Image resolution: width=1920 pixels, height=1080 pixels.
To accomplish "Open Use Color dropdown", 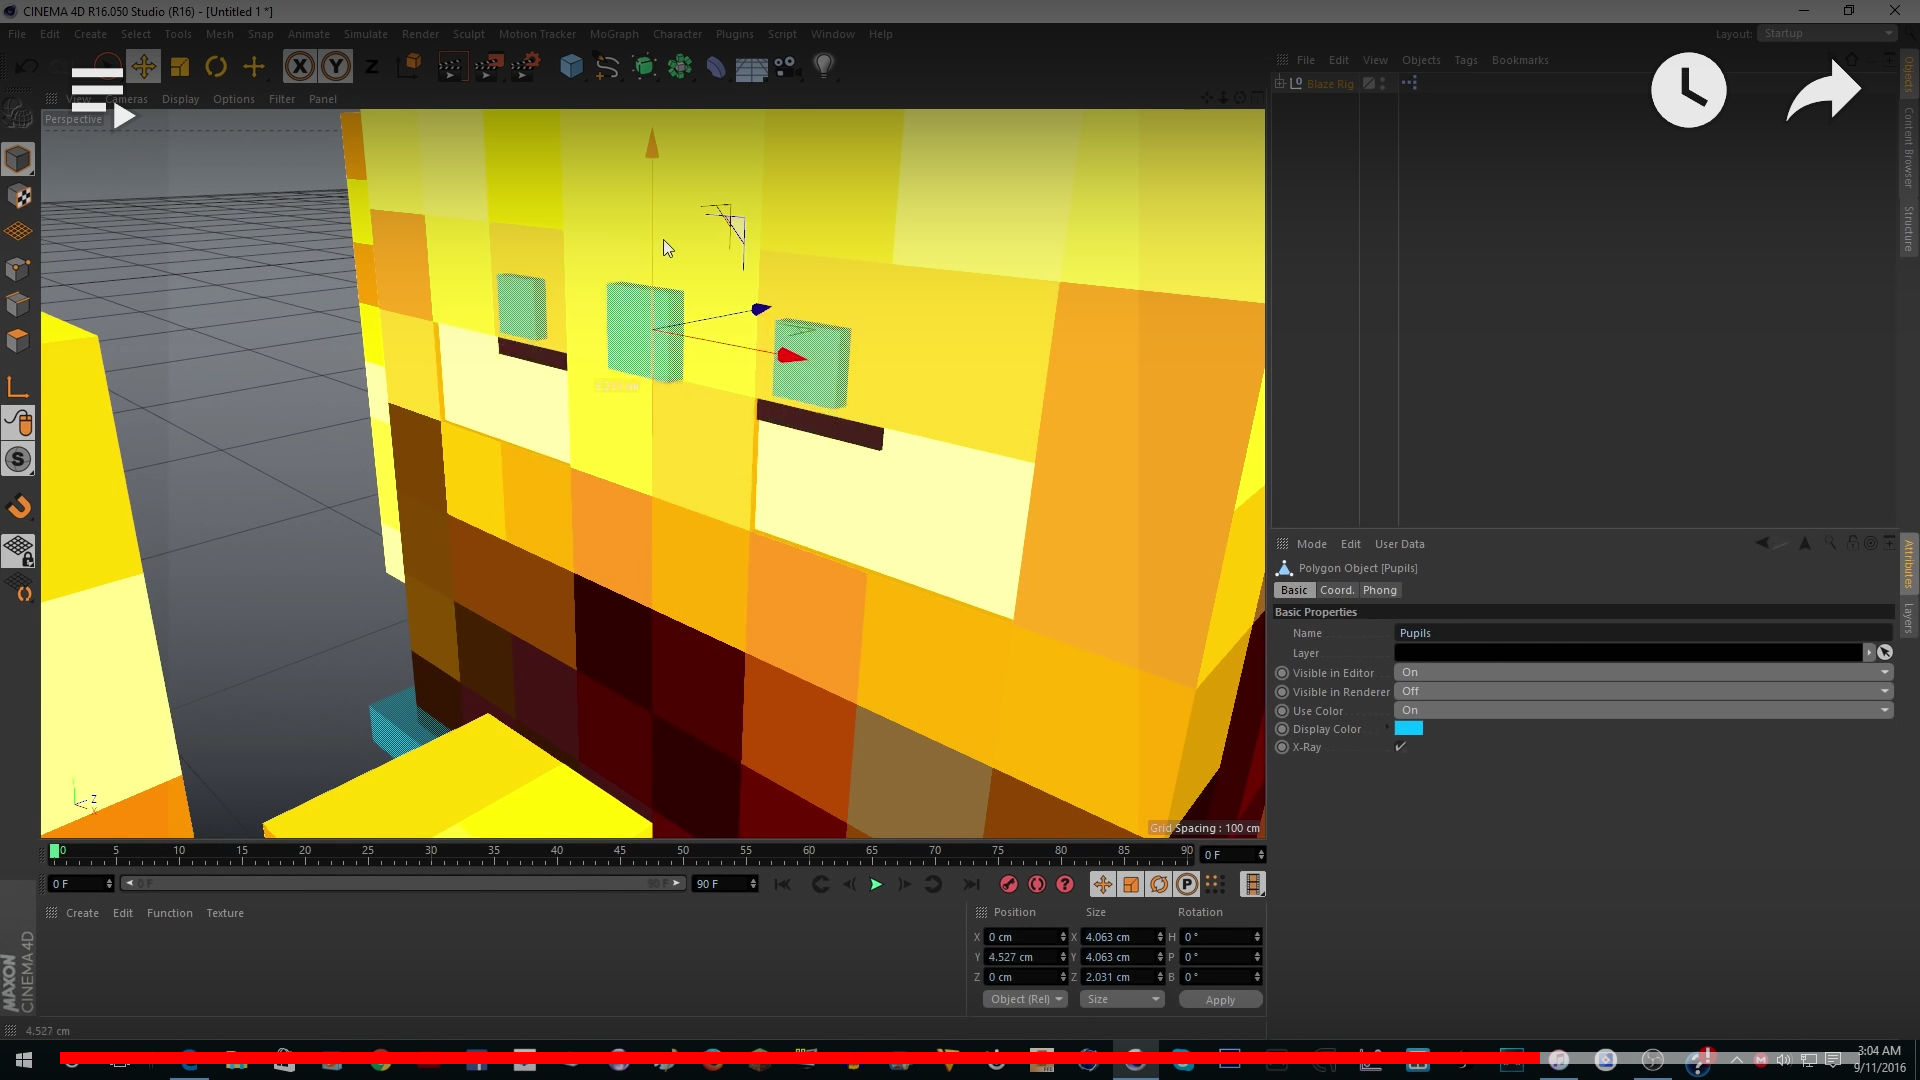I will 1643,710.
